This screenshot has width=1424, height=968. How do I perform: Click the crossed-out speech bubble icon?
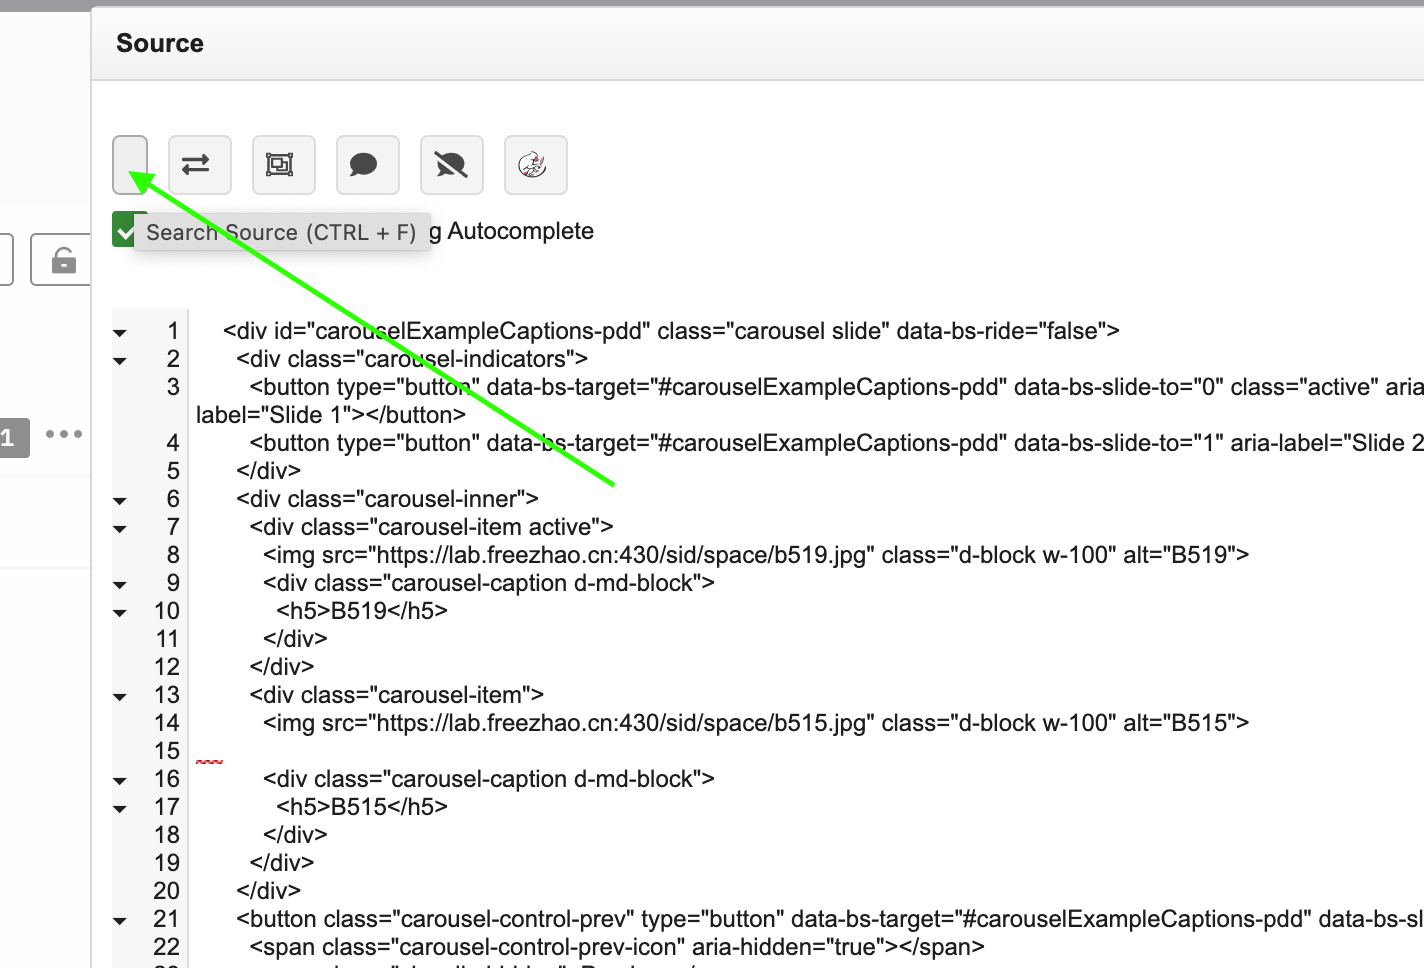point(451,165)
